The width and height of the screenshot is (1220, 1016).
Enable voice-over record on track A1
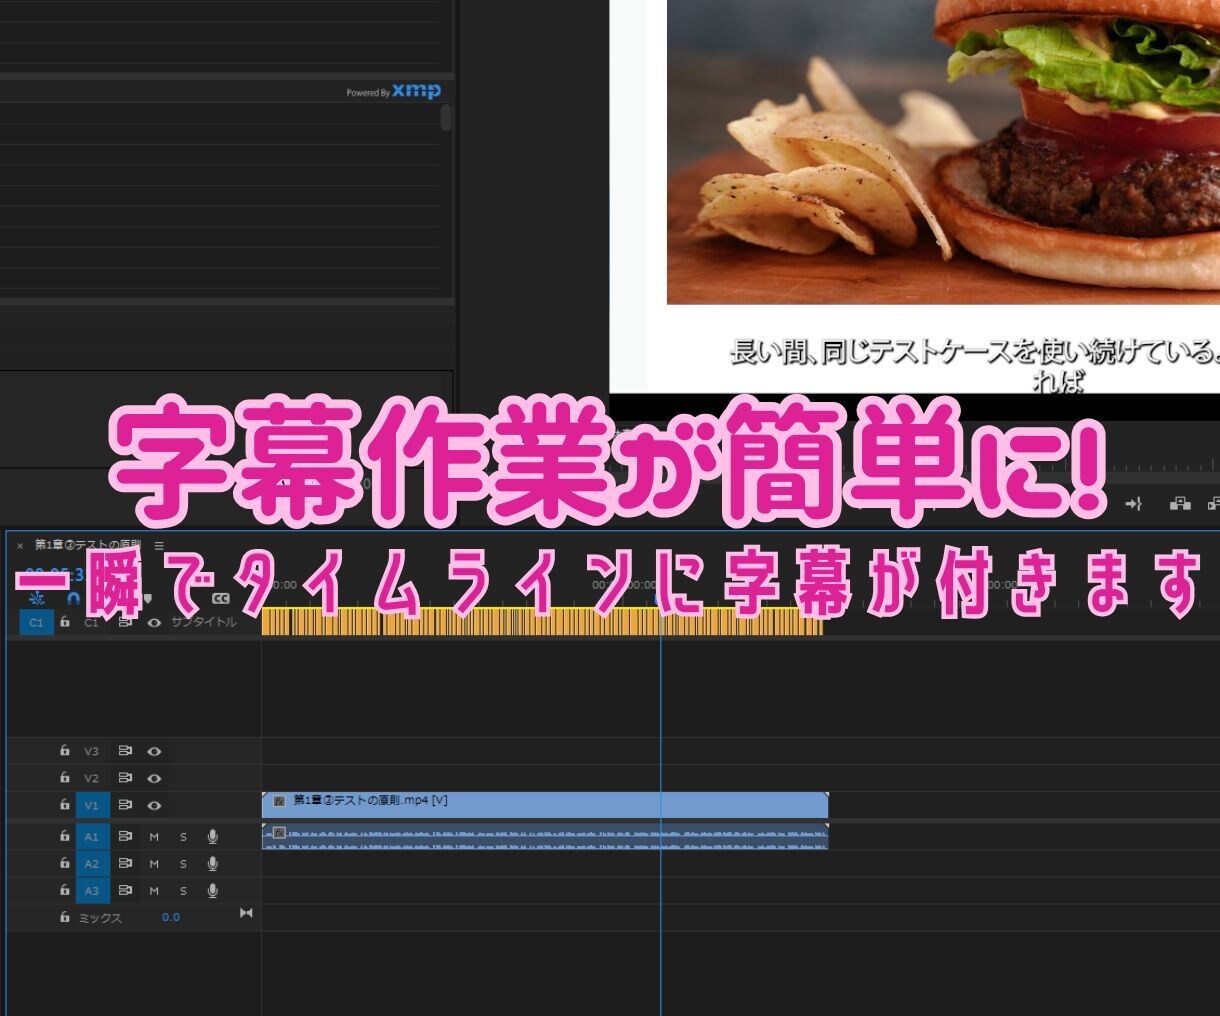212,836
